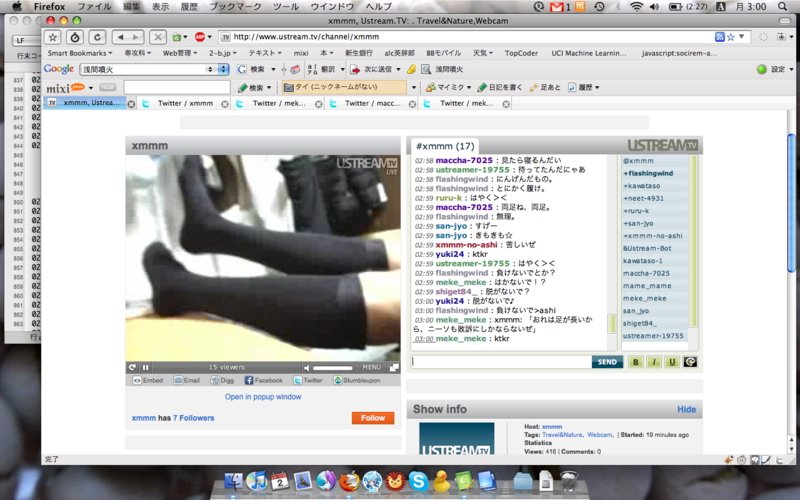This screenshot has height=500, width=800.
Task: Click the Cyberduck duck icon in Dock
Action: coord(441,481)
